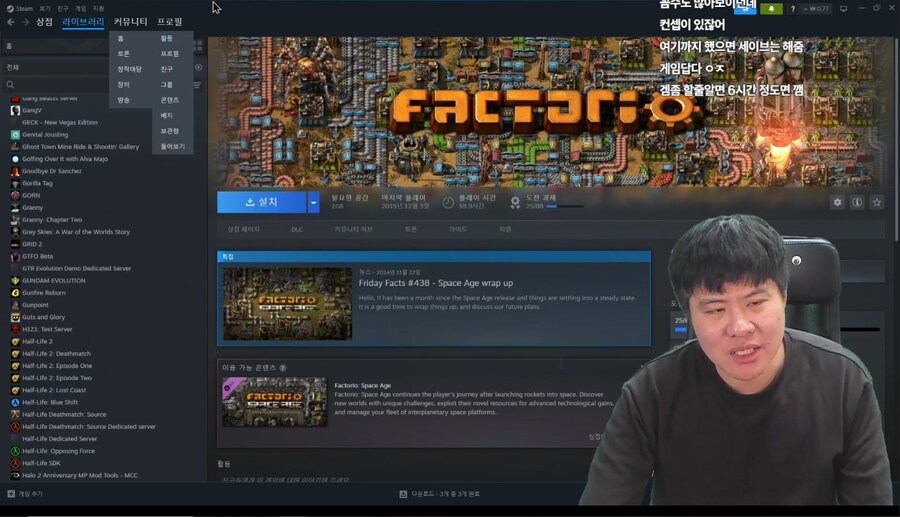900x517 pixels.
Task: Click the main page vertical scrollbar
Action: pyautogui.click(x=897, y=138)
